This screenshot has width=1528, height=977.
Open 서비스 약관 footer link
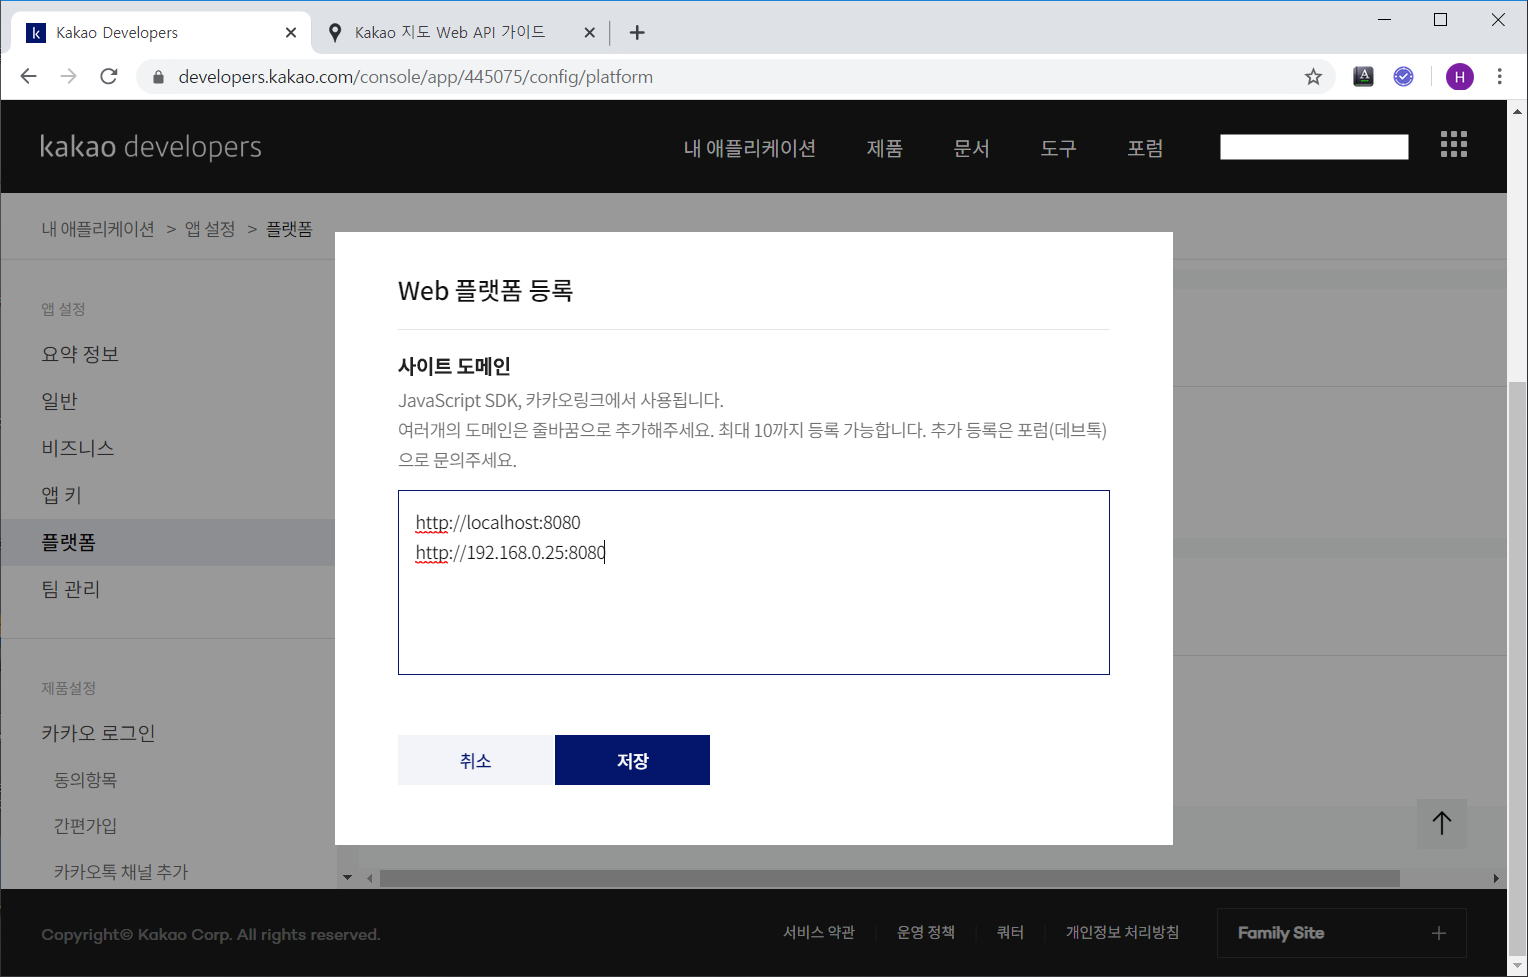coord(819,932)
